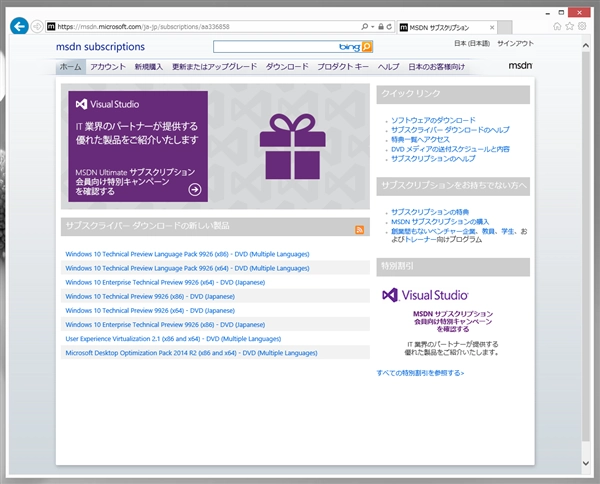Click the browser forward arrow button
600x484 pixels.
pyautogui.click(x=37, y=26)
